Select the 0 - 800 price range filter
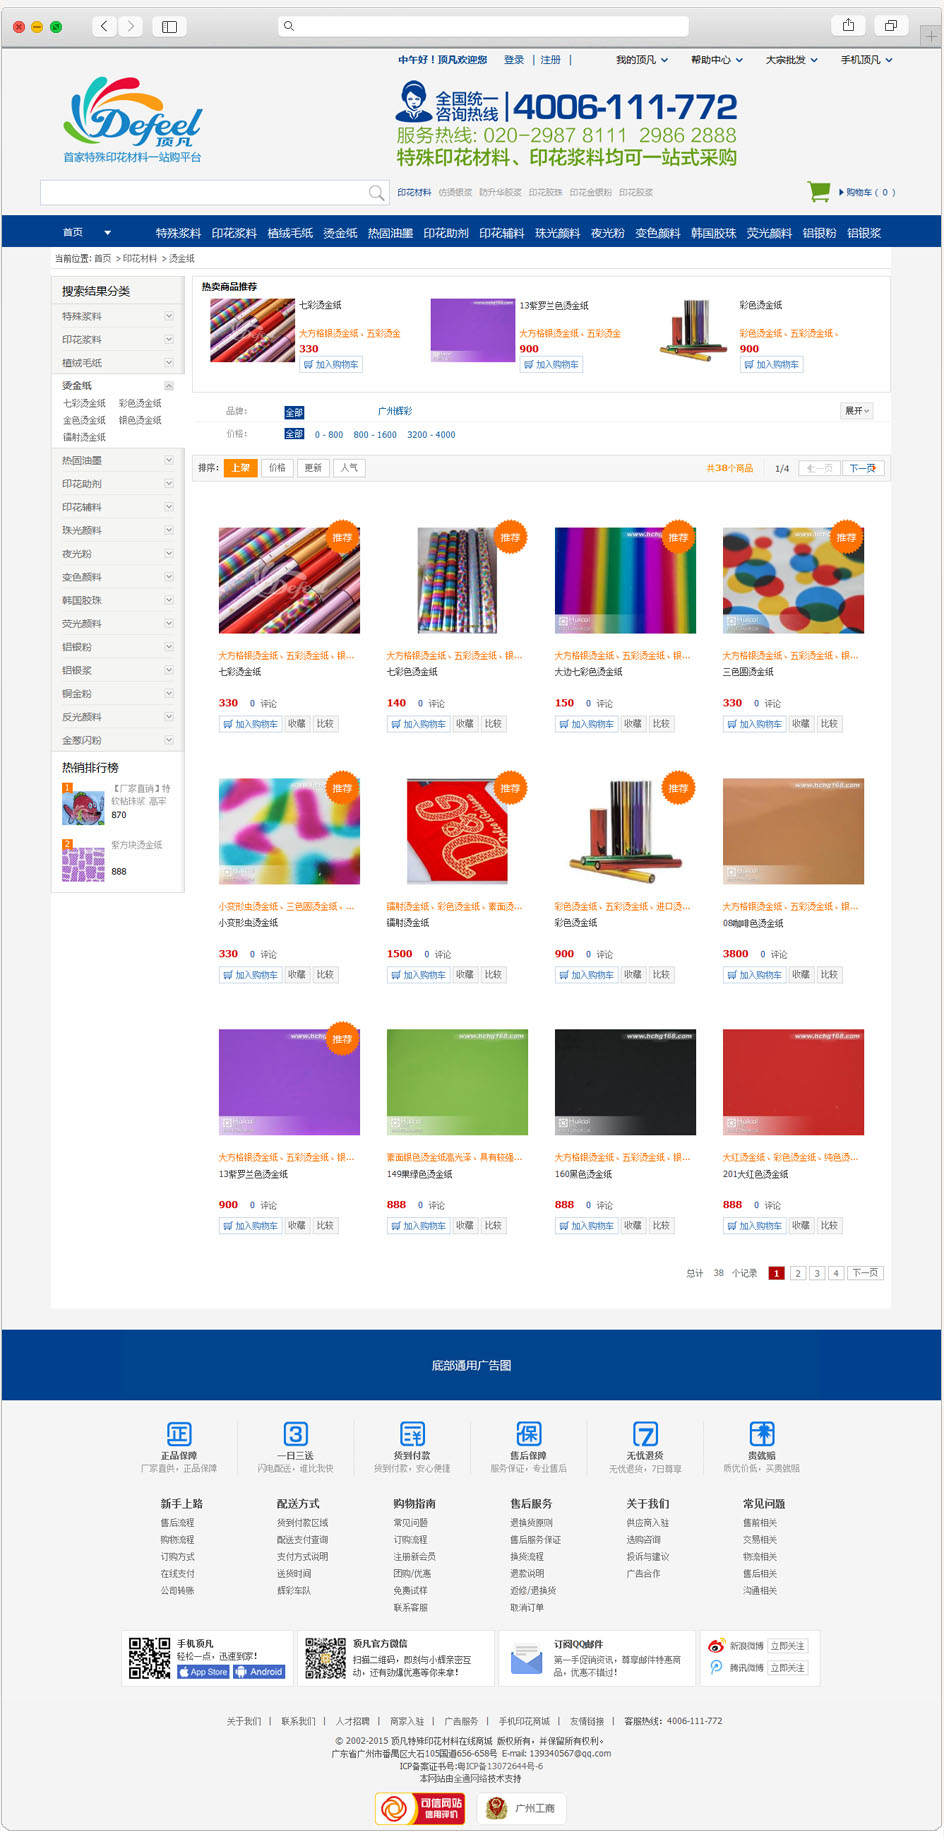Image resolution: width=944 pixels, height=1838 pixels. [329, 435]
